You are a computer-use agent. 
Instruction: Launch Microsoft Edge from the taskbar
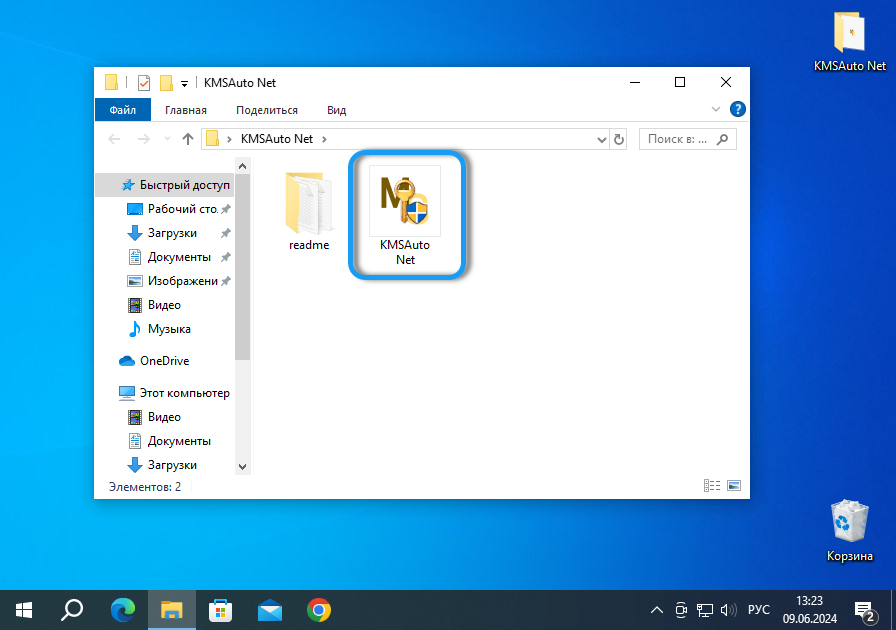click(x=123, y=610)
